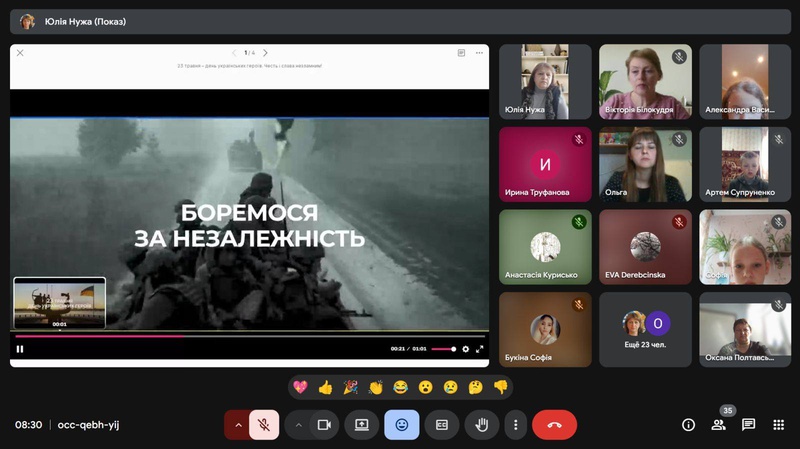
Task: Send thumbs up reaction
Action: pyautogui.click(x=326, y=387)
